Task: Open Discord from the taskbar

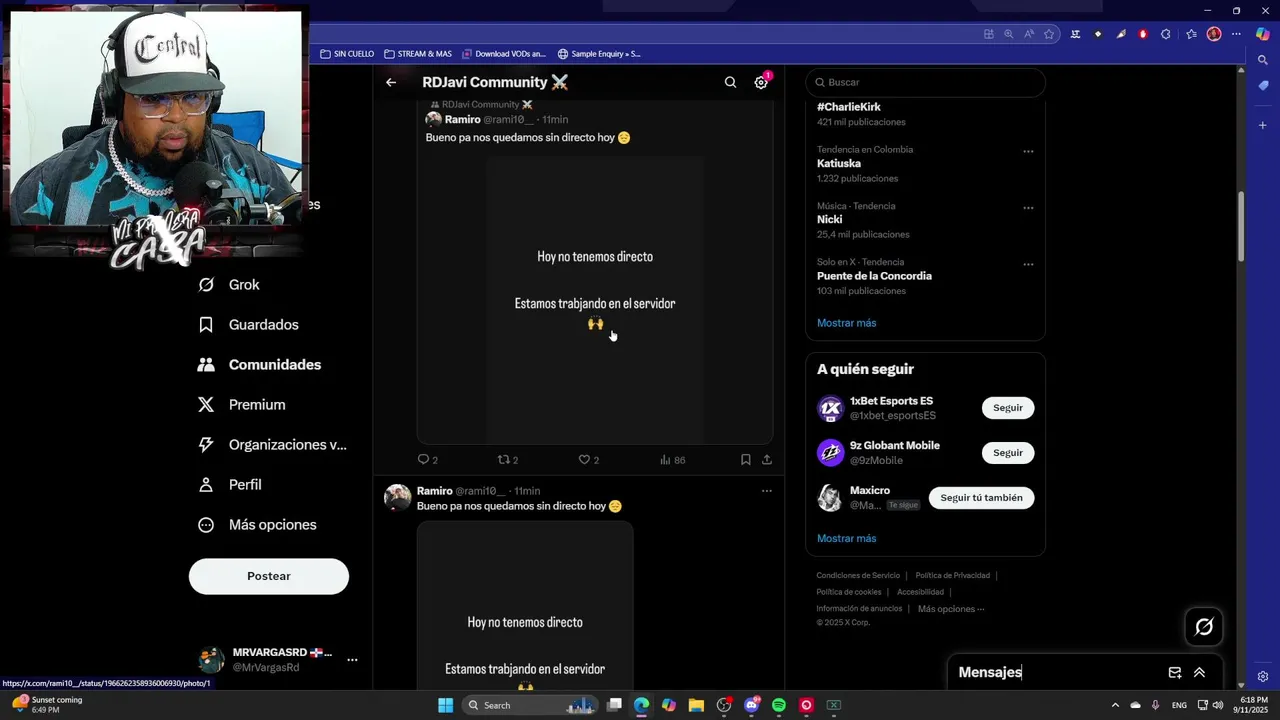Action: tap(752, 705)
